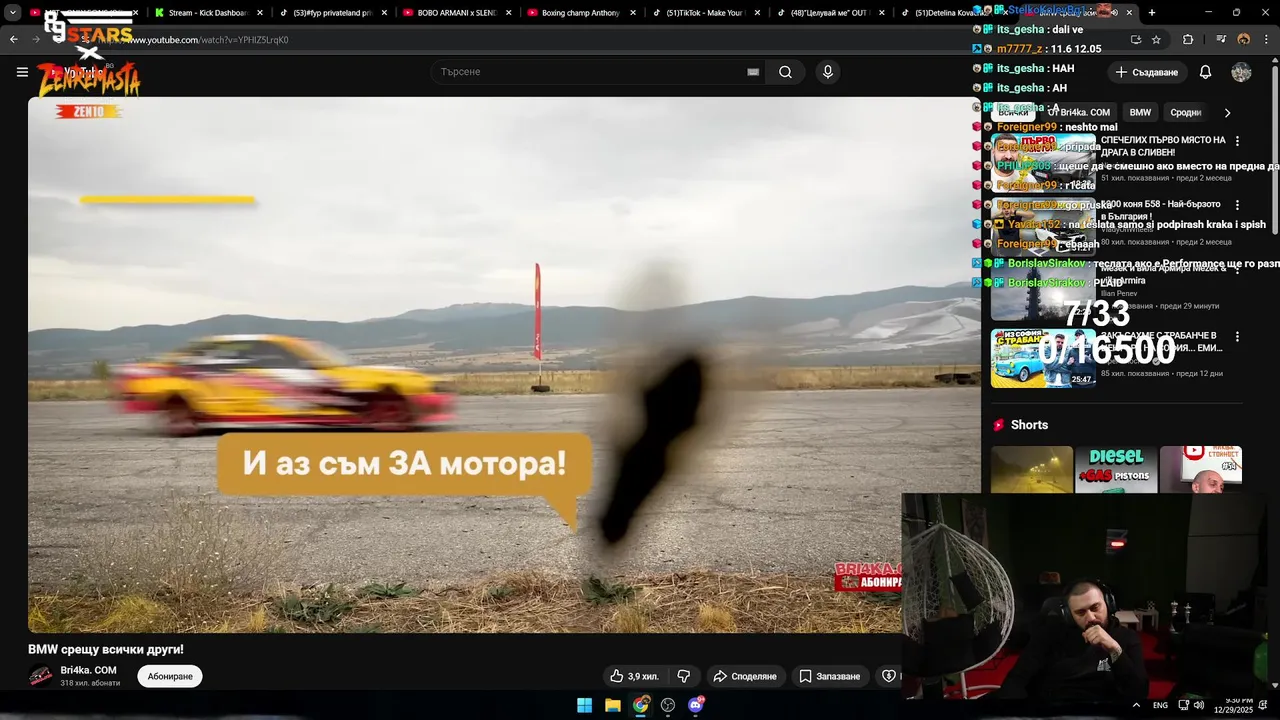
Task: Switch to the #fyp privateland TikTok tab
Action: pyautogui.click(x=332, y=13)
